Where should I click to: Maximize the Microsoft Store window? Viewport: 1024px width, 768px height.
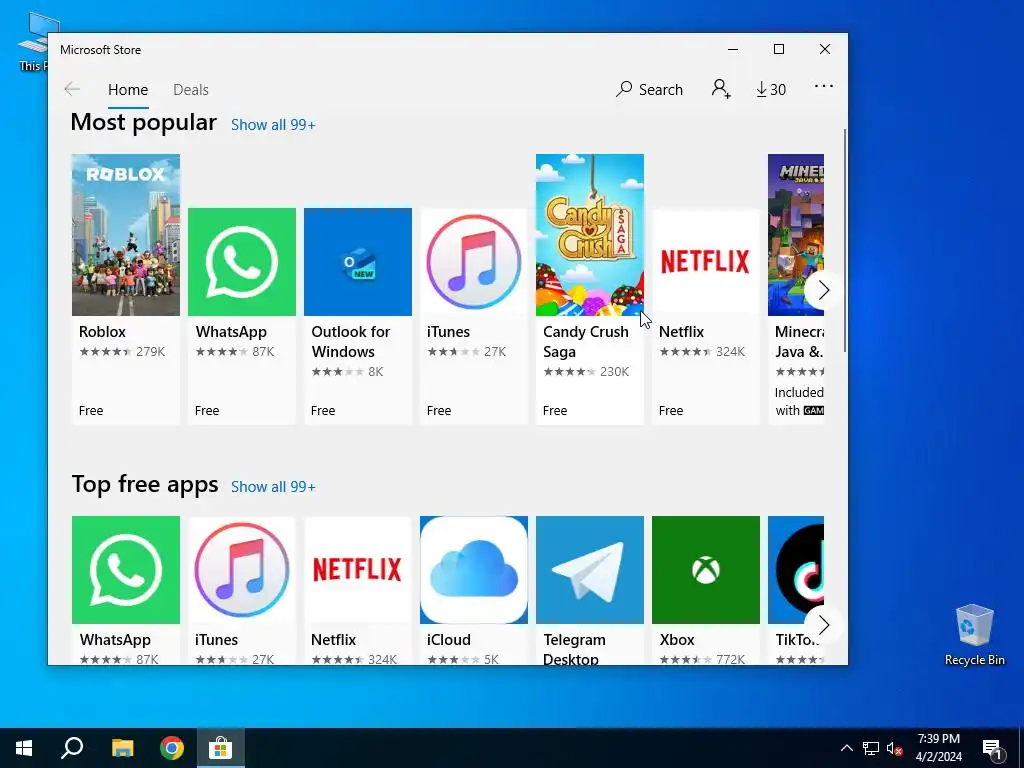[x=778, y=50]
